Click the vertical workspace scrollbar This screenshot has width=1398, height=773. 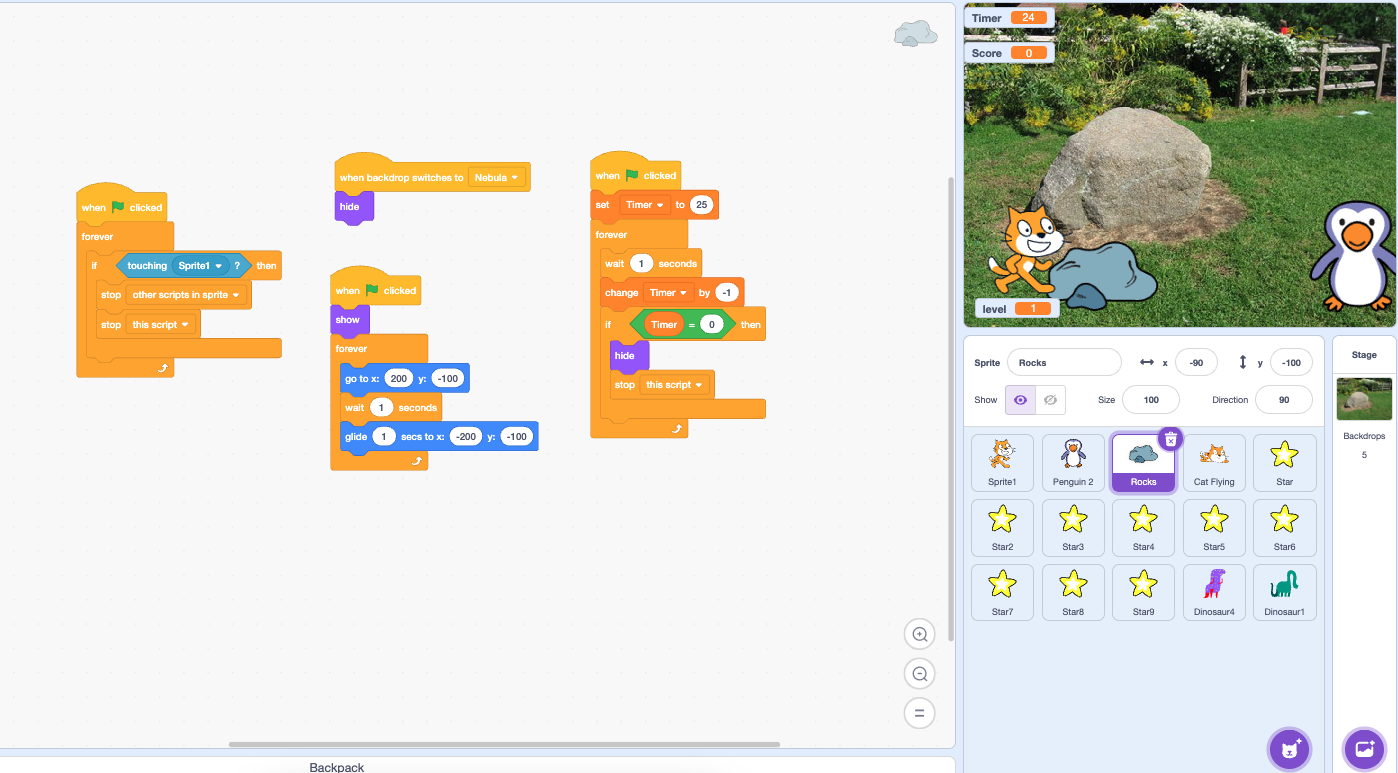pyautogui.click(x=950, y=410)
